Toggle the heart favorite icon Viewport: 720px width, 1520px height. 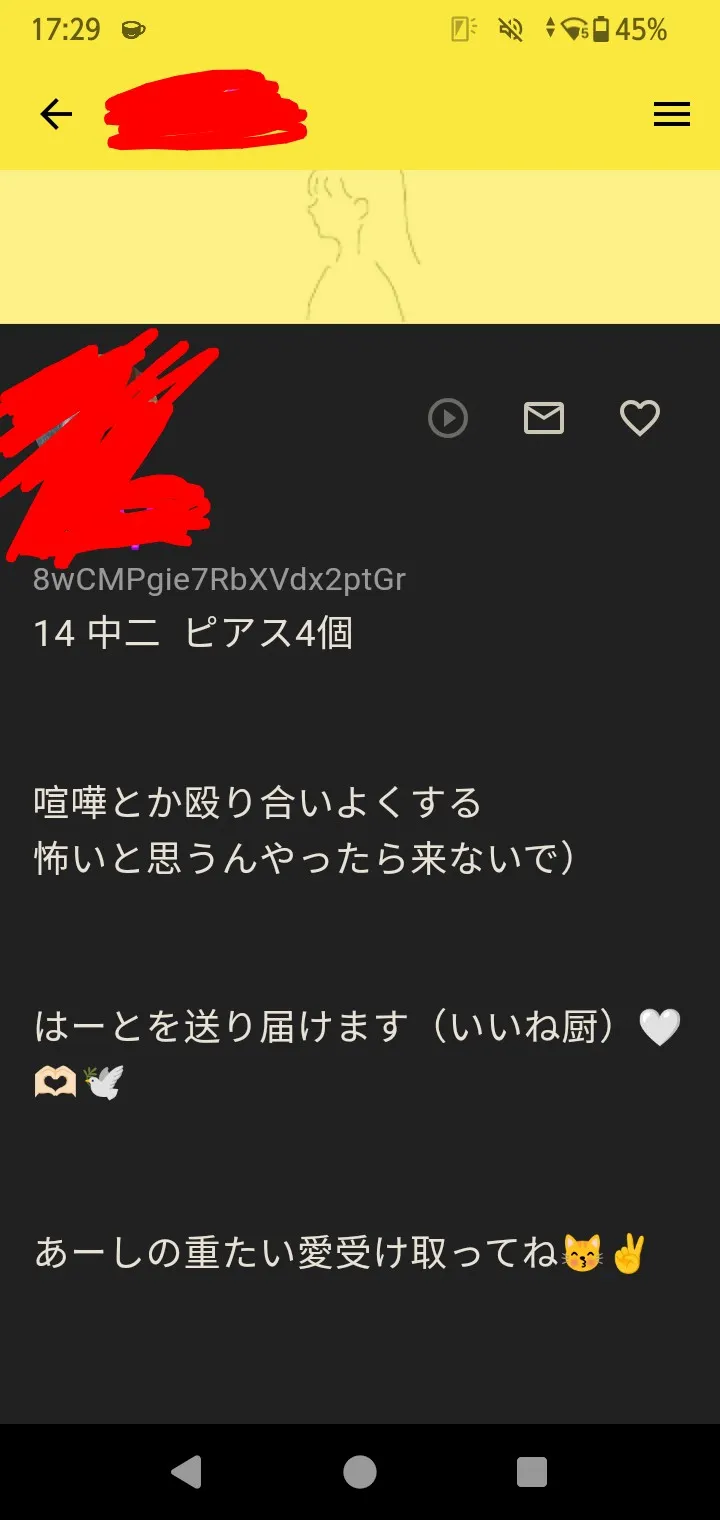640,418
